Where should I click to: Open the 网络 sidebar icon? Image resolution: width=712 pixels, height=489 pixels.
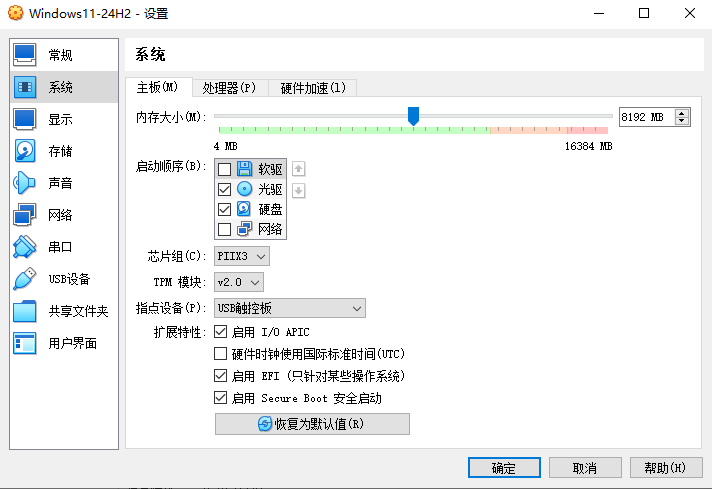[x=25, y=215]
